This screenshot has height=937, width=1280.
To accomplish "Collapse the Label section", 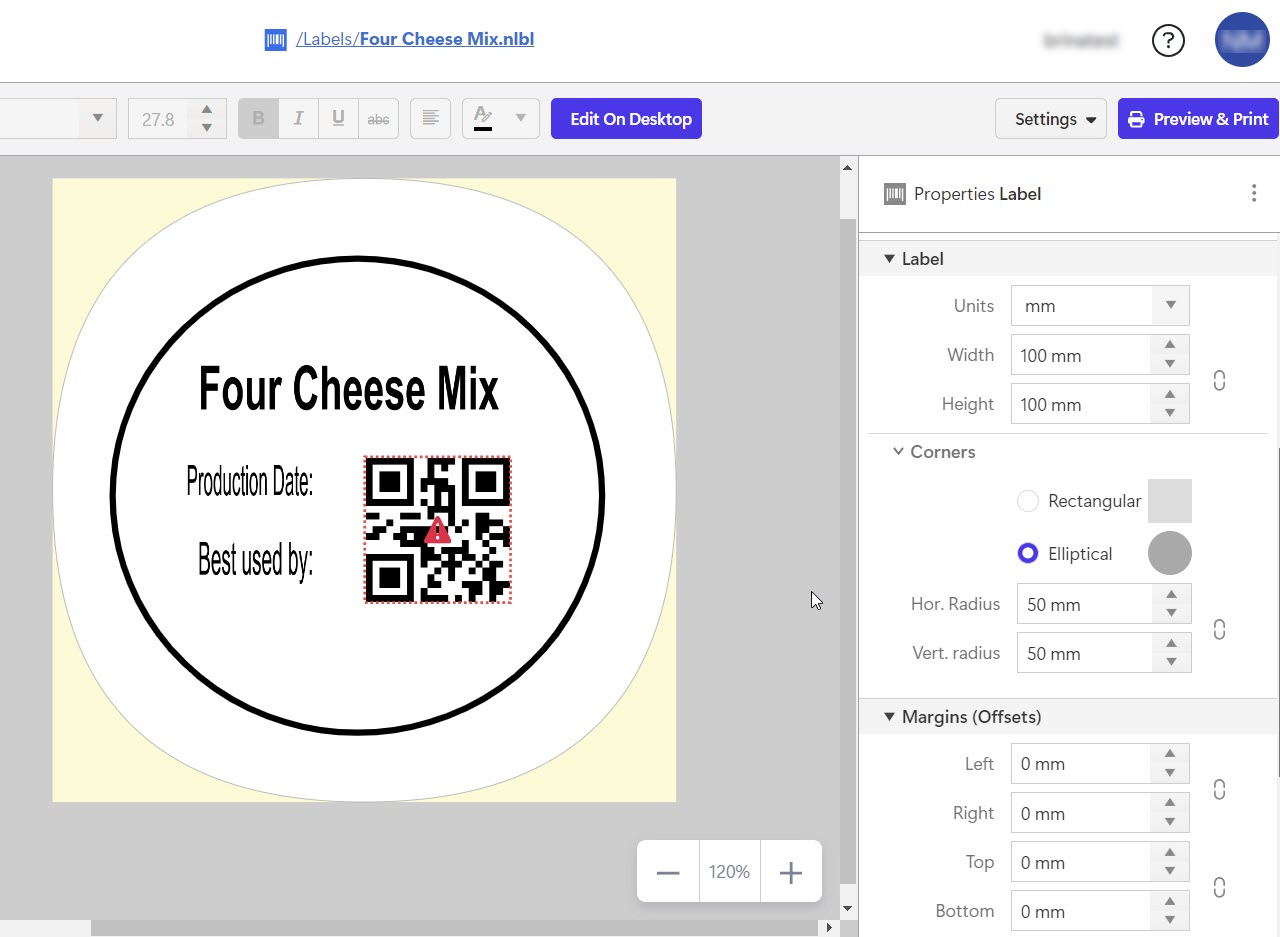I will click(889, 259).
